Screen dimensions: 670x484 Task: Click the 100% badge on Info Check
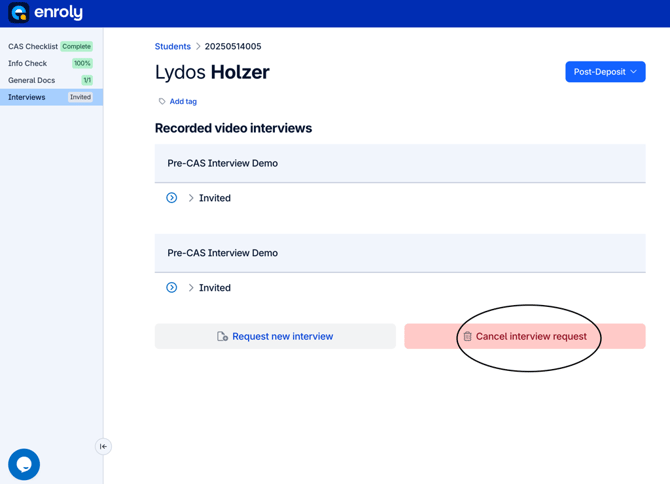point(82,63)
